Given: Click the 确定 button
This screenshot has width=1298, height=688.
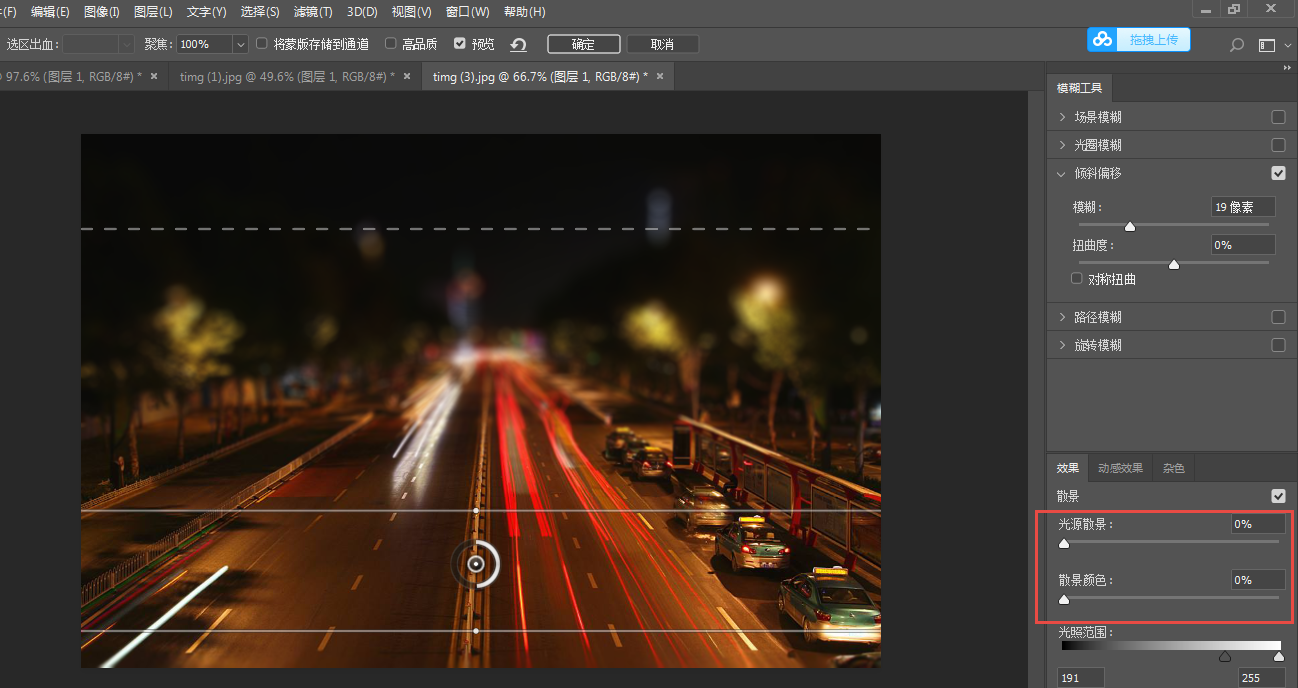Looking at the screenshot, I should pos(583,44).
